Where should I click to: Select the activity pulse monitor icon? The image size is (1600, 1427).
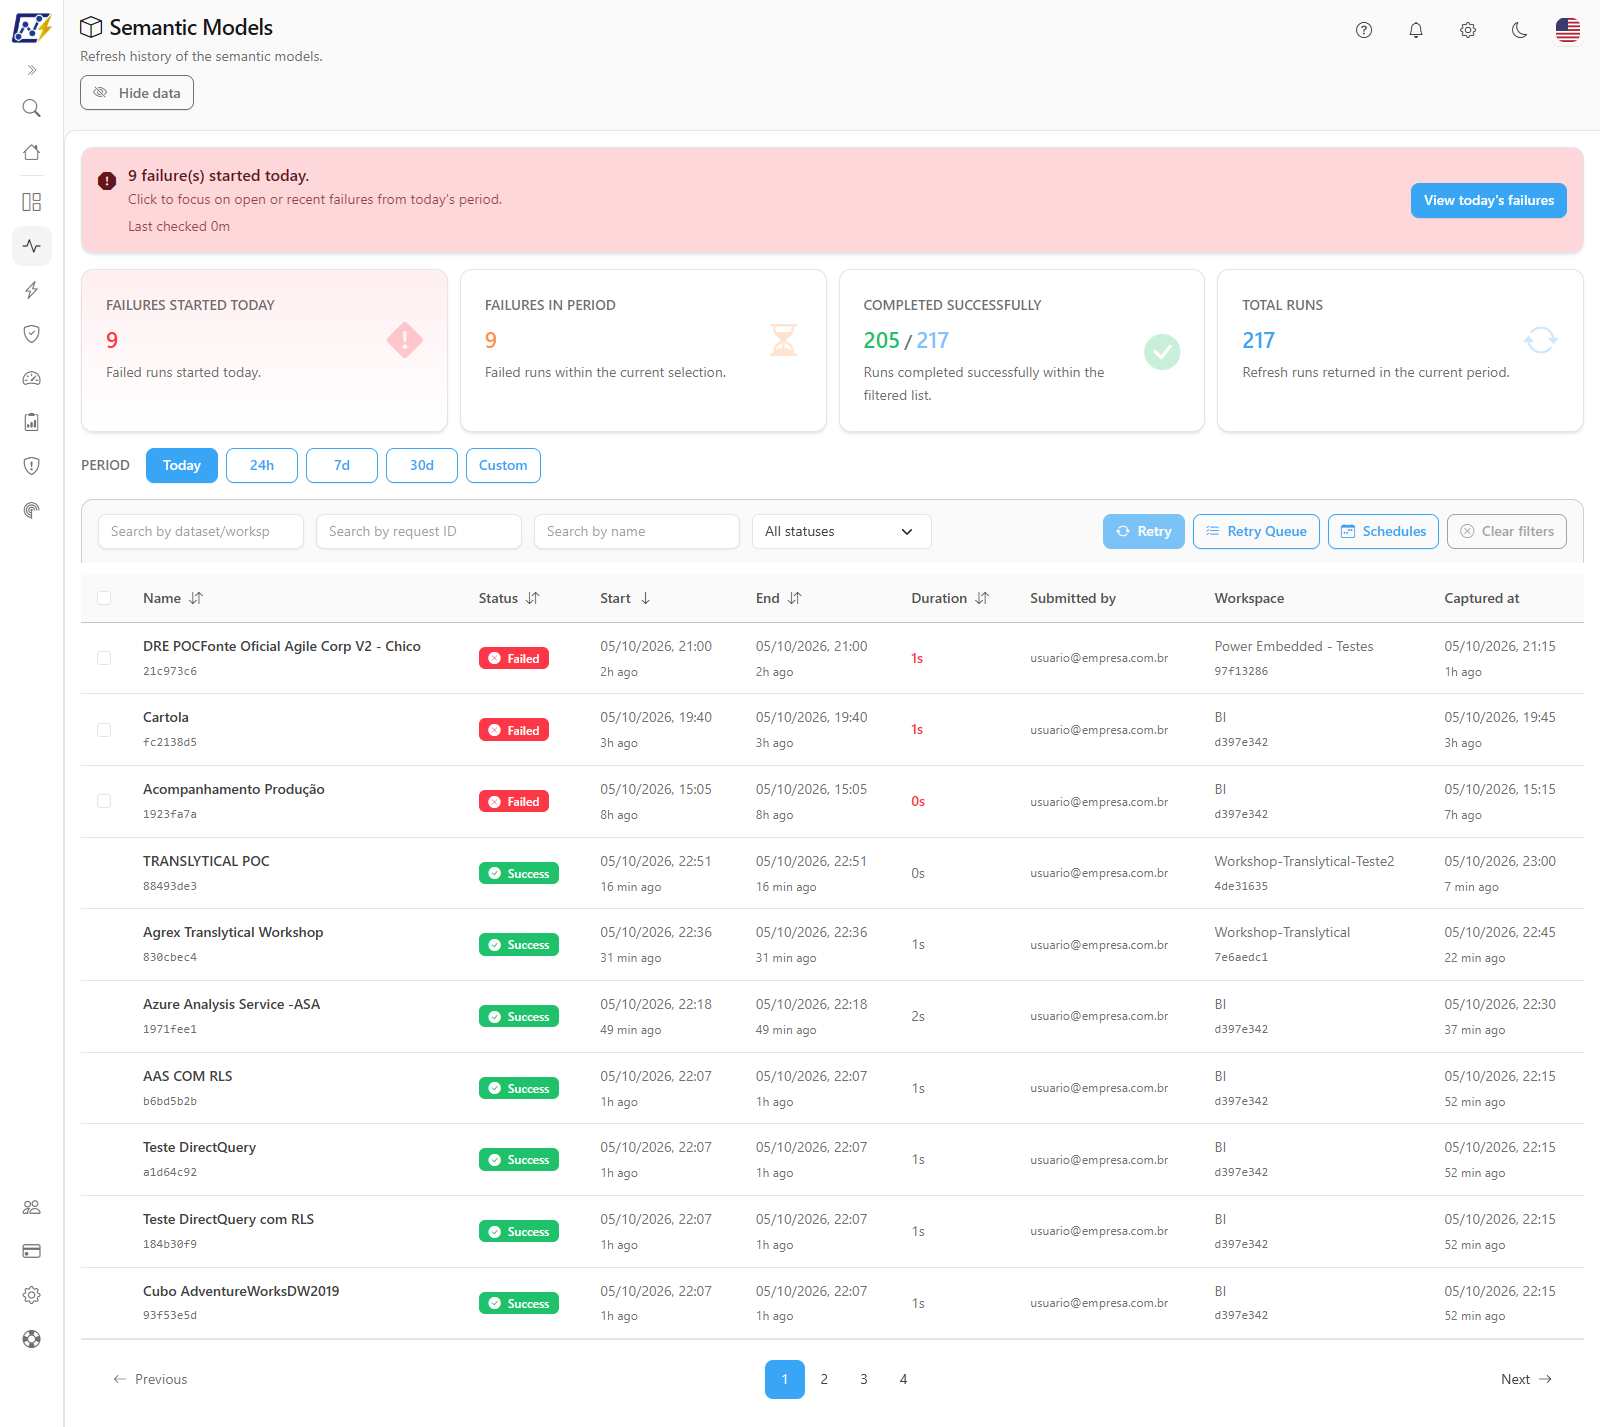coord(32,246)
